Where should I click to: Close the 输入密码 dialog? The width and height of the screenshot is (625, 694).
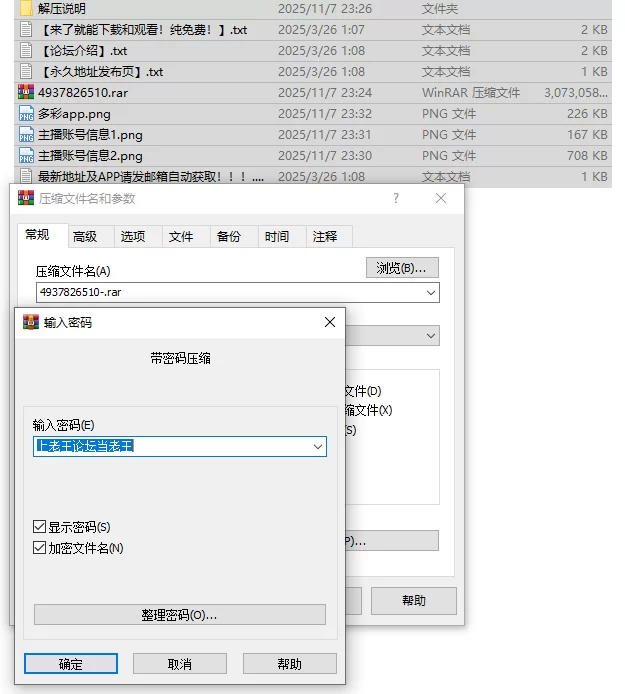pos(330,322)
